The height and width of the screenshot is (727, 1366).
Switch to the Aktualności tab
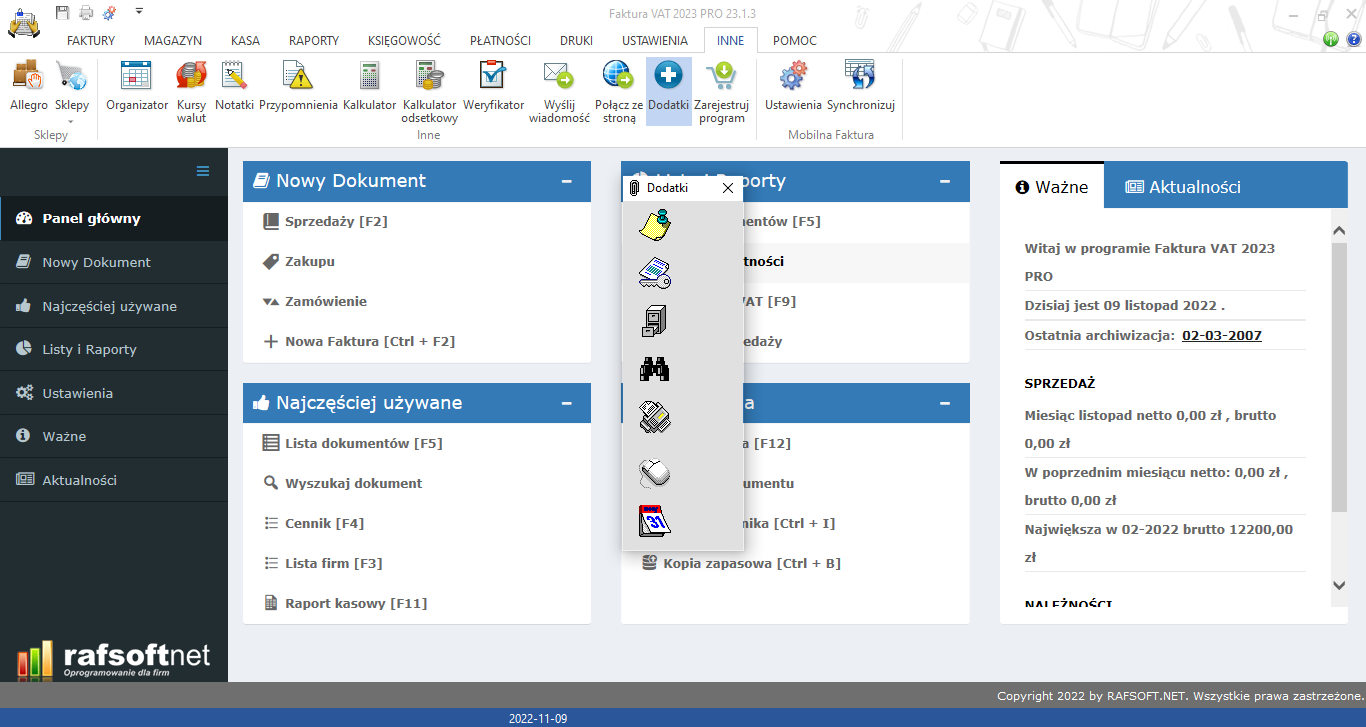point(1183,187)
